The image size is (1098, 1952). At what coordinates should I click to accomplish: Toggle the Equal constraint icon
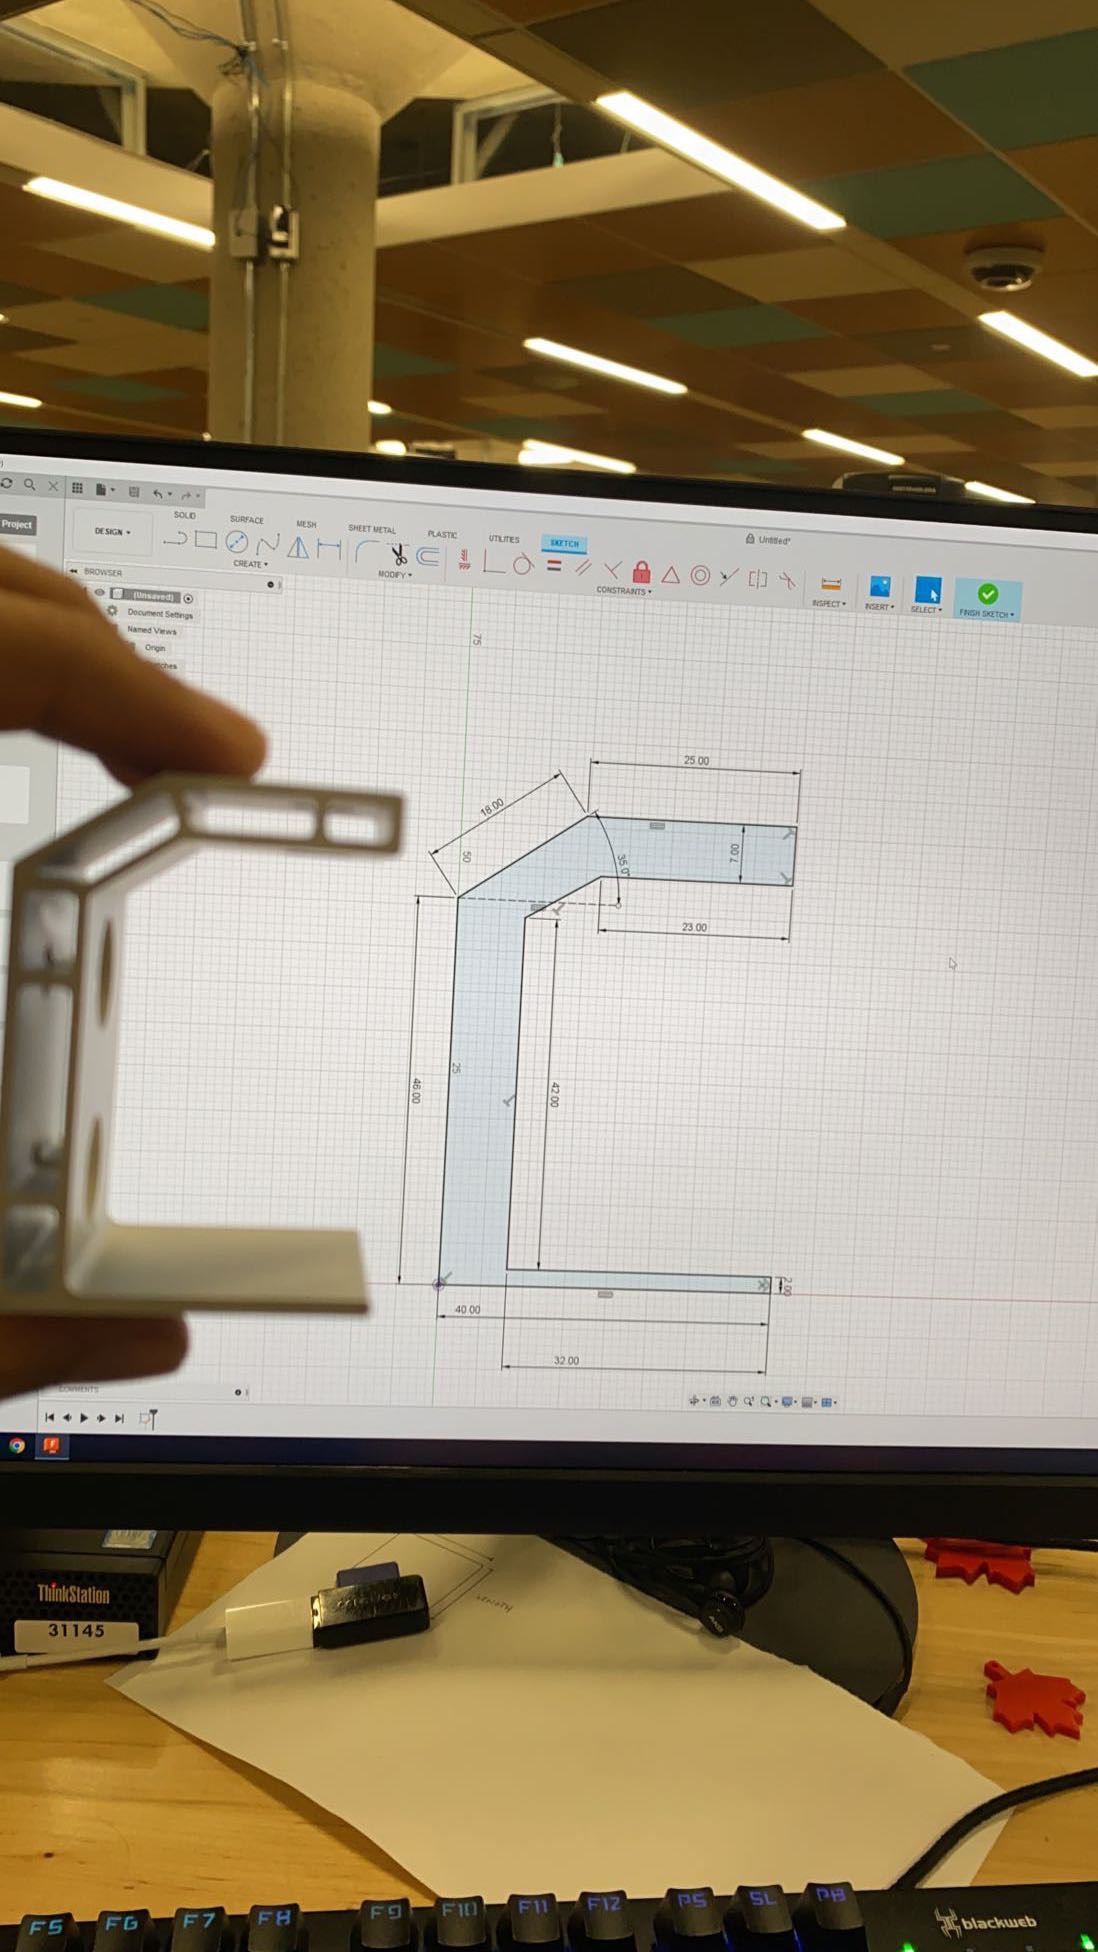(553, 566)
